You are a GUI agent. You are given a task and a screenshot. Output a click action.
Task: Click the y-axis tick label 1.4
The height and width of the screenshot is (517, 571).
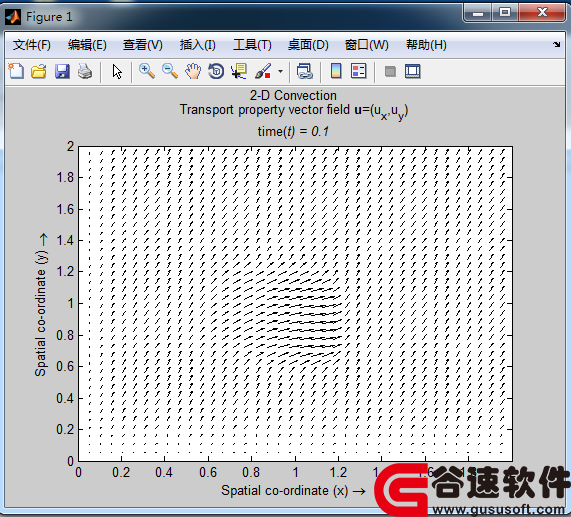pyautogui.click(x=65, y=241)
